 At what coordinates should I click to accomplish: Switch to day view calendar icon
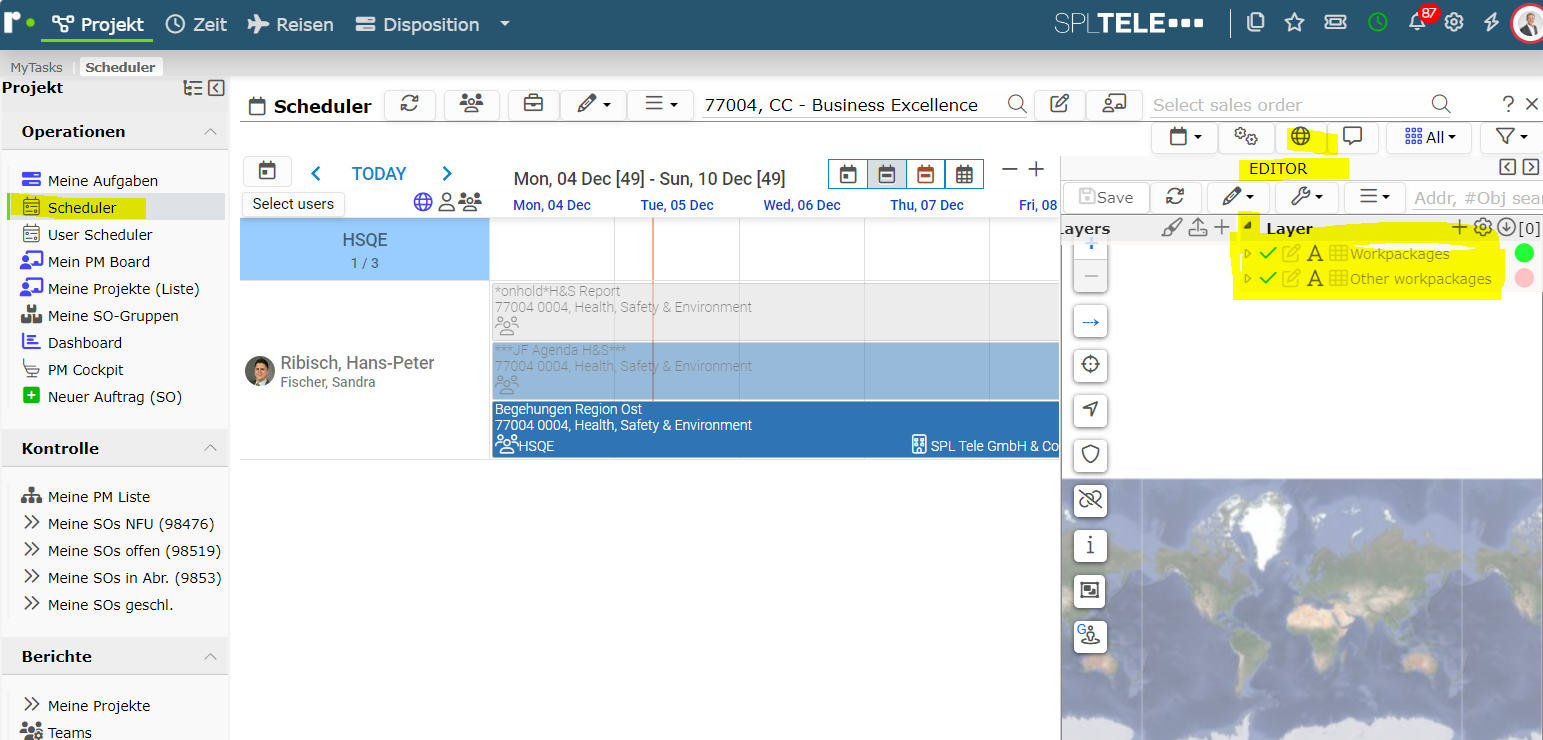848,174
